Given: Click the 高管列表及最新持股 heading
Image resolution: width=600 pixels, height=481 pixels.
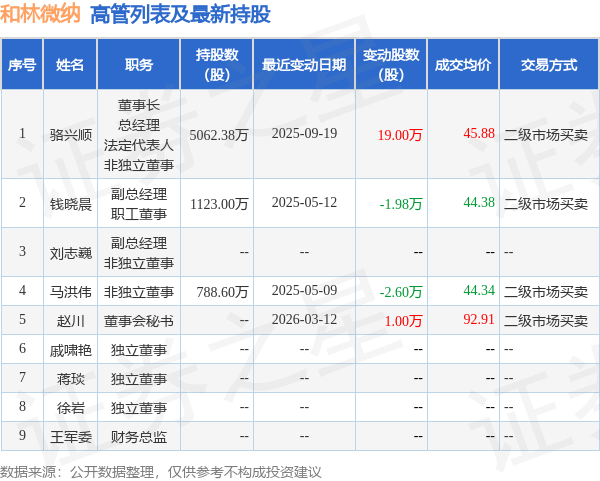Looking at the screenshot, I should click(180, 15).
